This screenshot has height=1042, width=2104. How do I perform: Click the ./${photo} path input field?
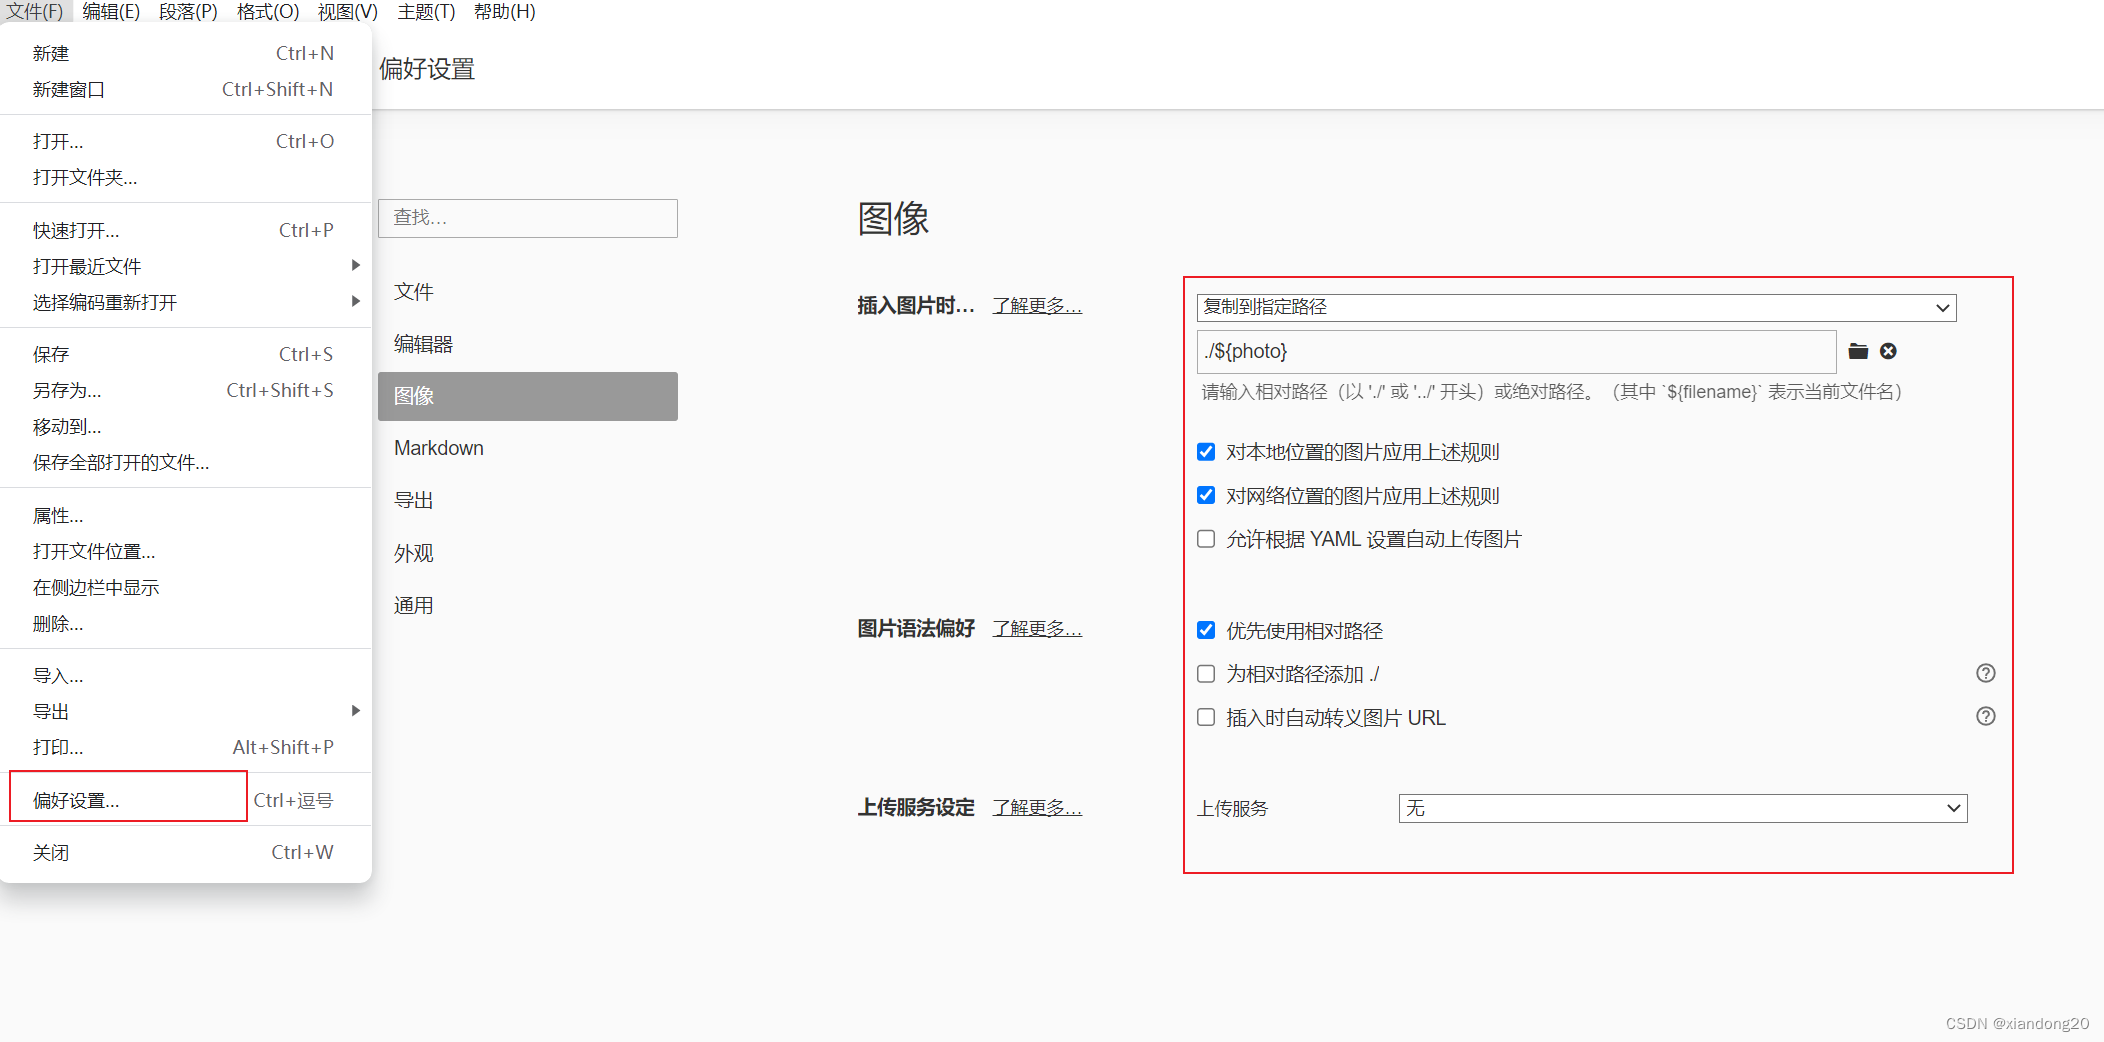pyautogui.click(x=1516, y=351)
